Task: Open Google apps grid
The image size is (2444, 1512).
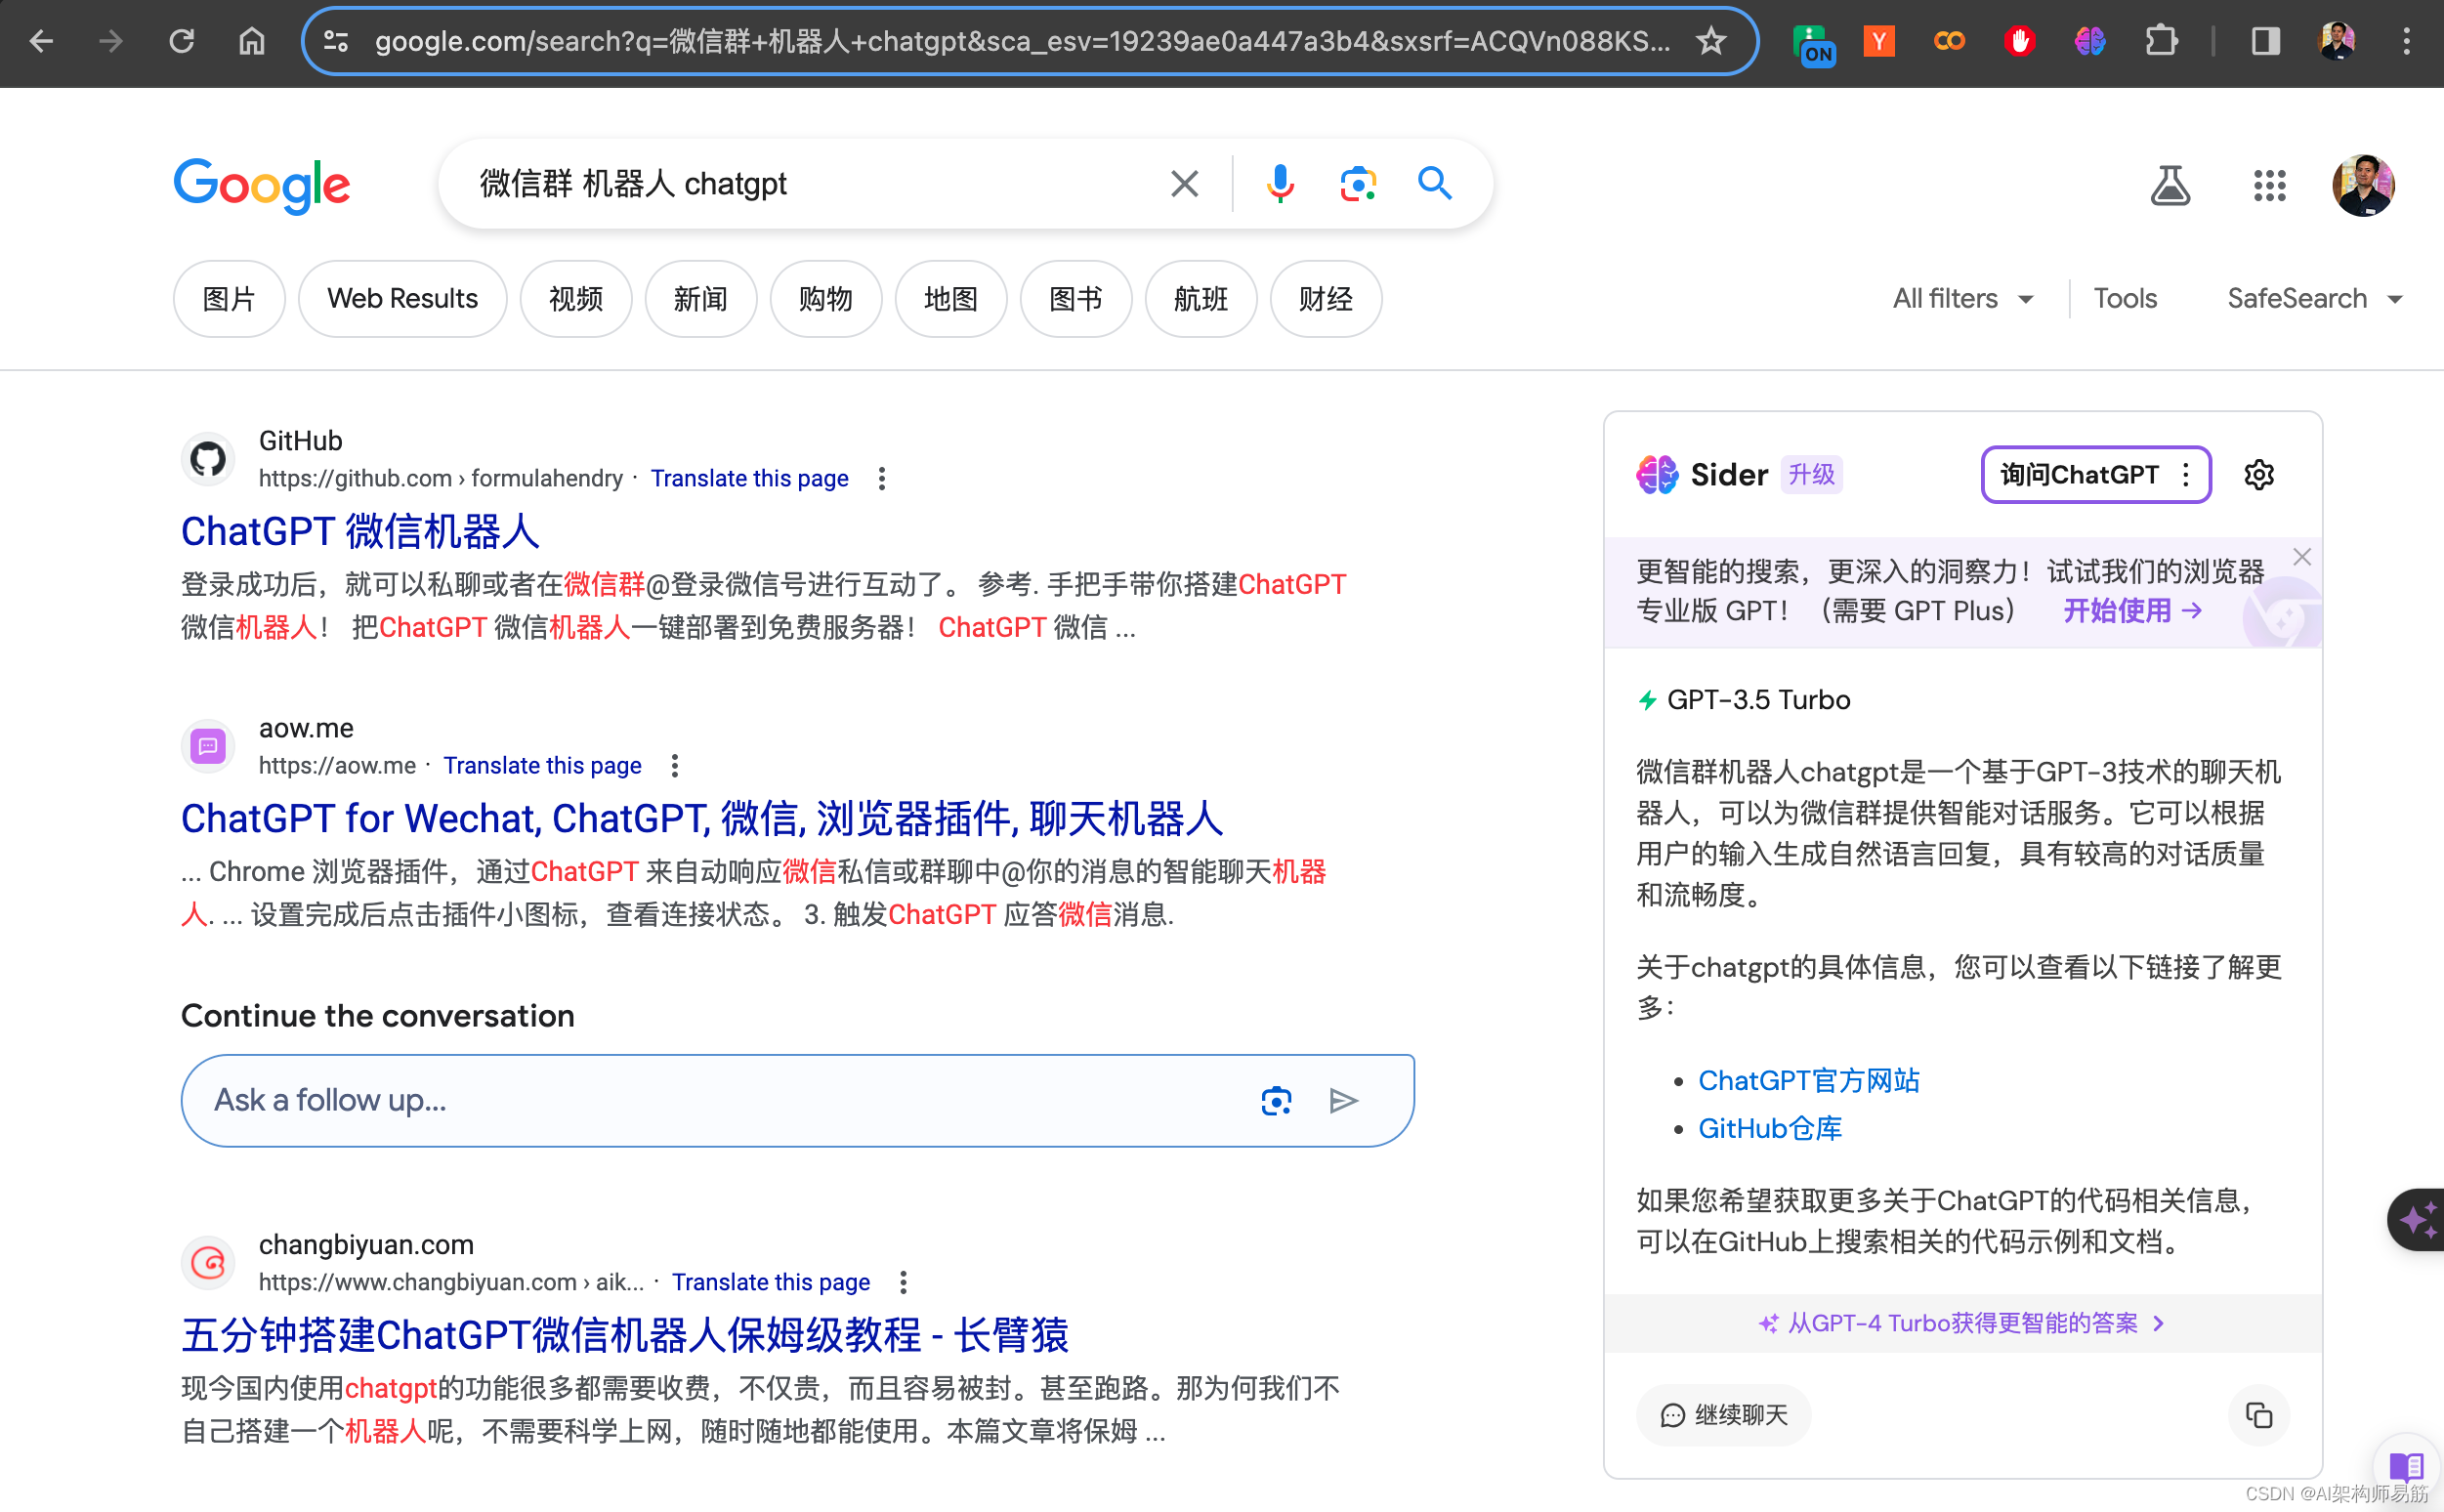Action: [2269, 185]
